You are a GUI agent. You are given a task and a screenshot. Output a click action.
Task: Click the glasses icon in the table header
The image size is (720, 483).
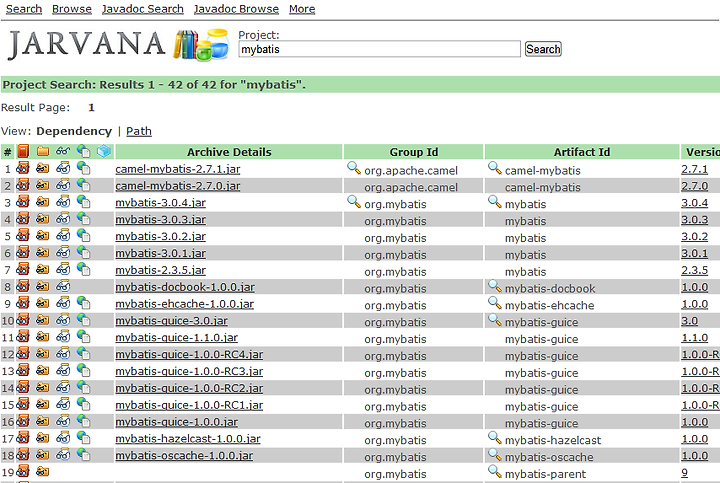[x=63, y=151]
